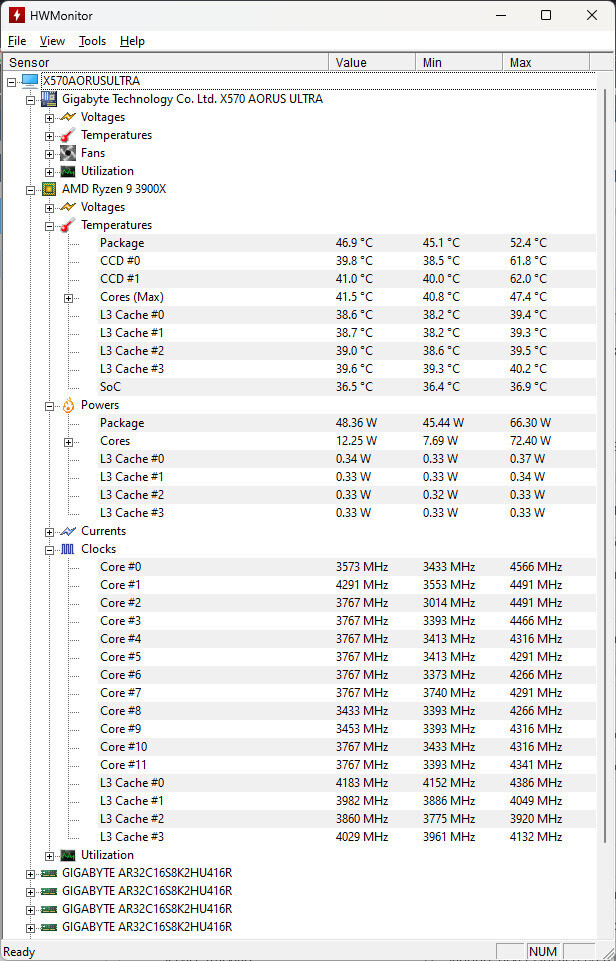Select the CCD #1 temperature row
Screen dimensions: 616x961
[x=347, y=279]
